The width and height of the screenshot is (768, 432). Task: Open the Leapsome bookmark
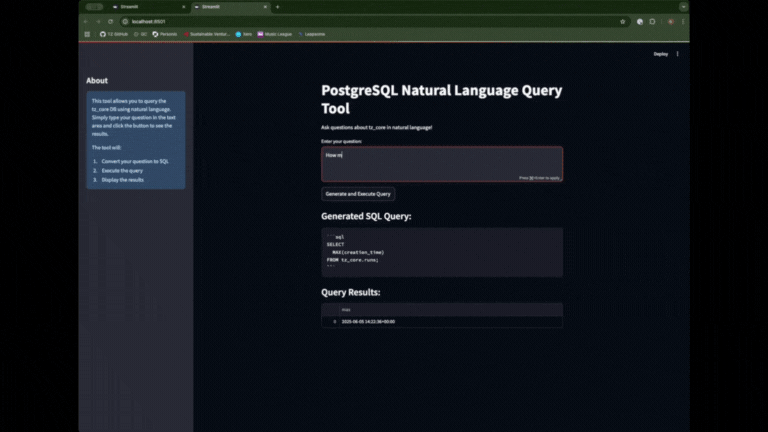pos(312,34)
